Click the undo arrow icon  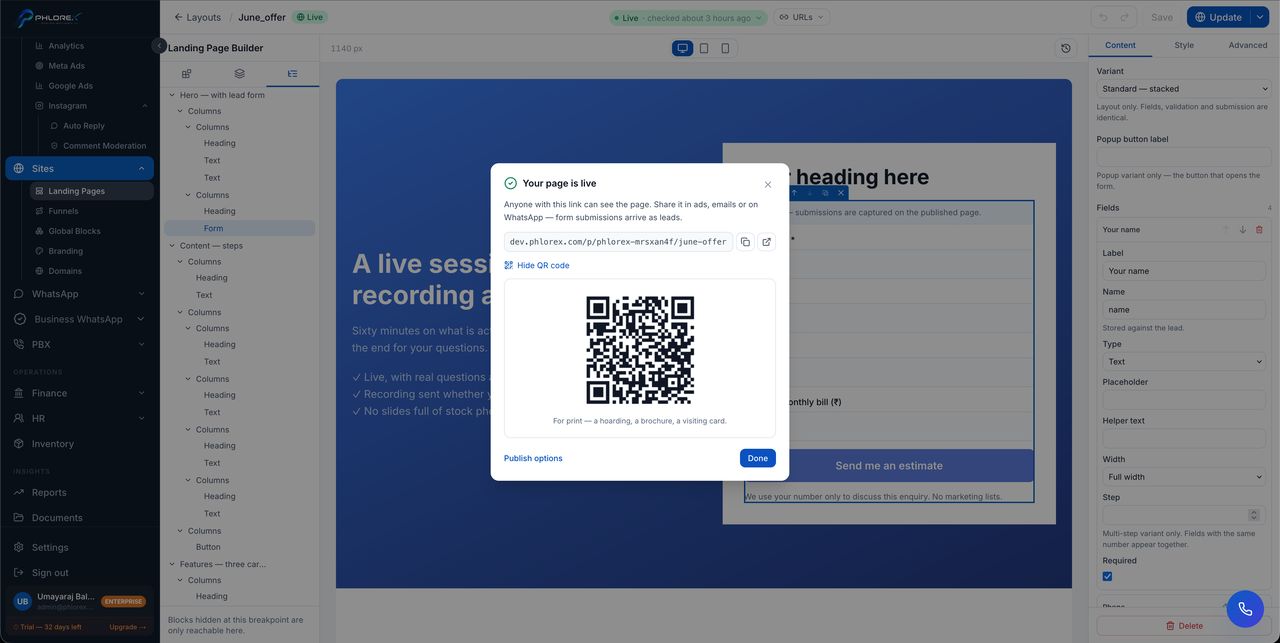1104,17
